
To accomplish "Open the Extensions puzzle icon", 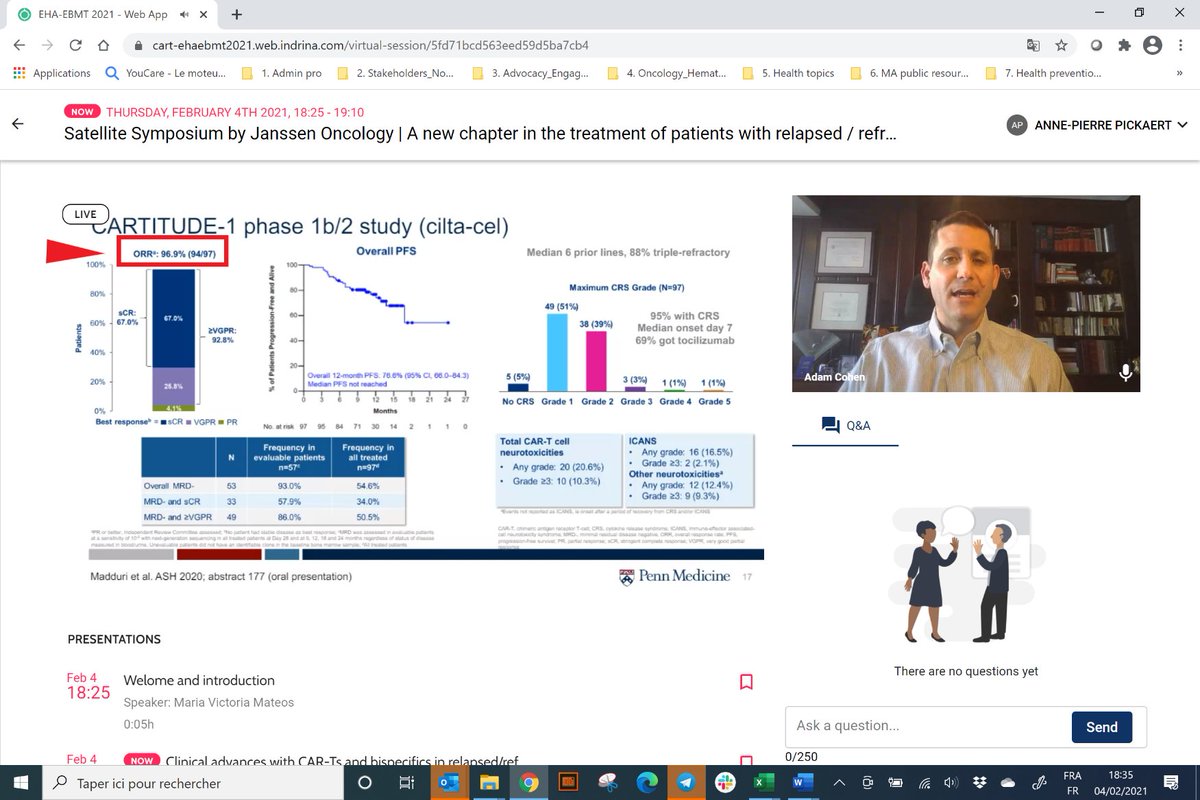I will point(1125,46).
